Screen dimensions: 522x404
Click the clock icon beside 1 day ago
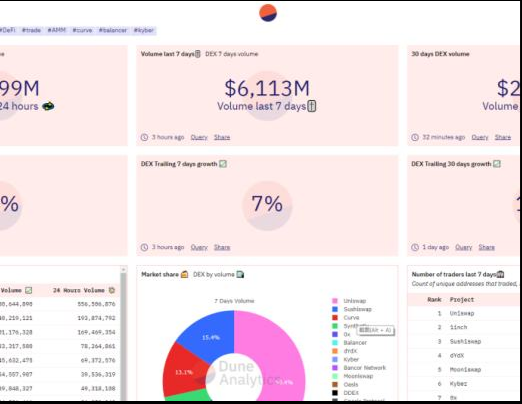click(x=415, y=247)
